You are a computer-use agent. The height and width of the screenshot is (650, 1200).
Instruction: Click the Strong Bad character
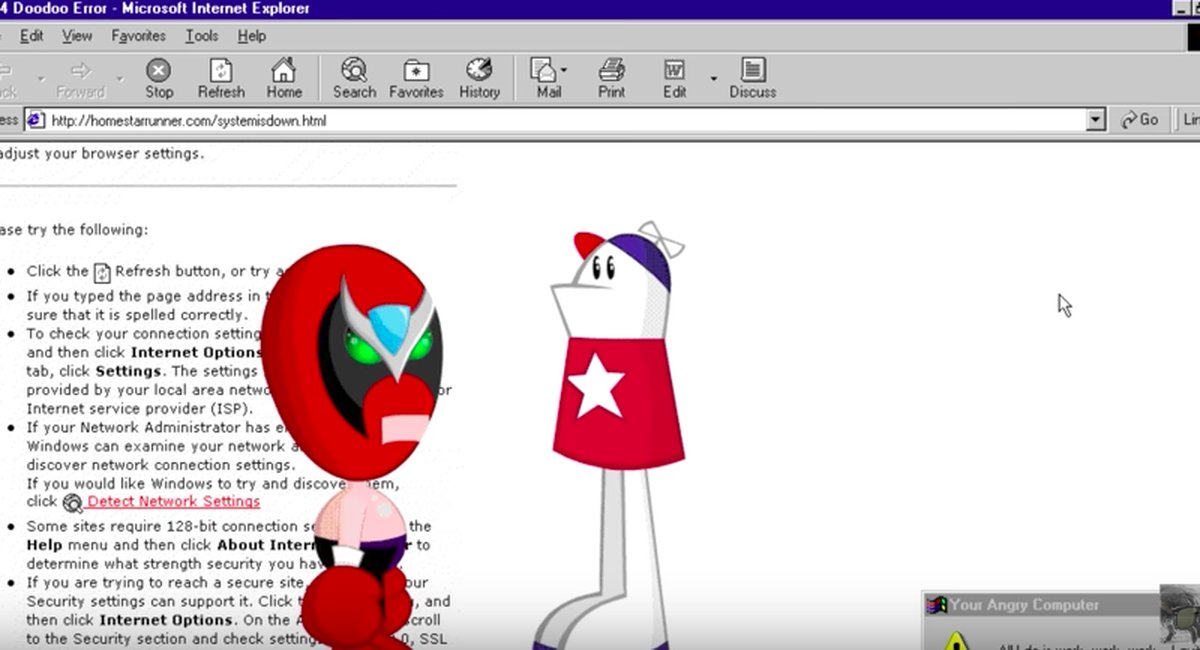pos(350,445)
